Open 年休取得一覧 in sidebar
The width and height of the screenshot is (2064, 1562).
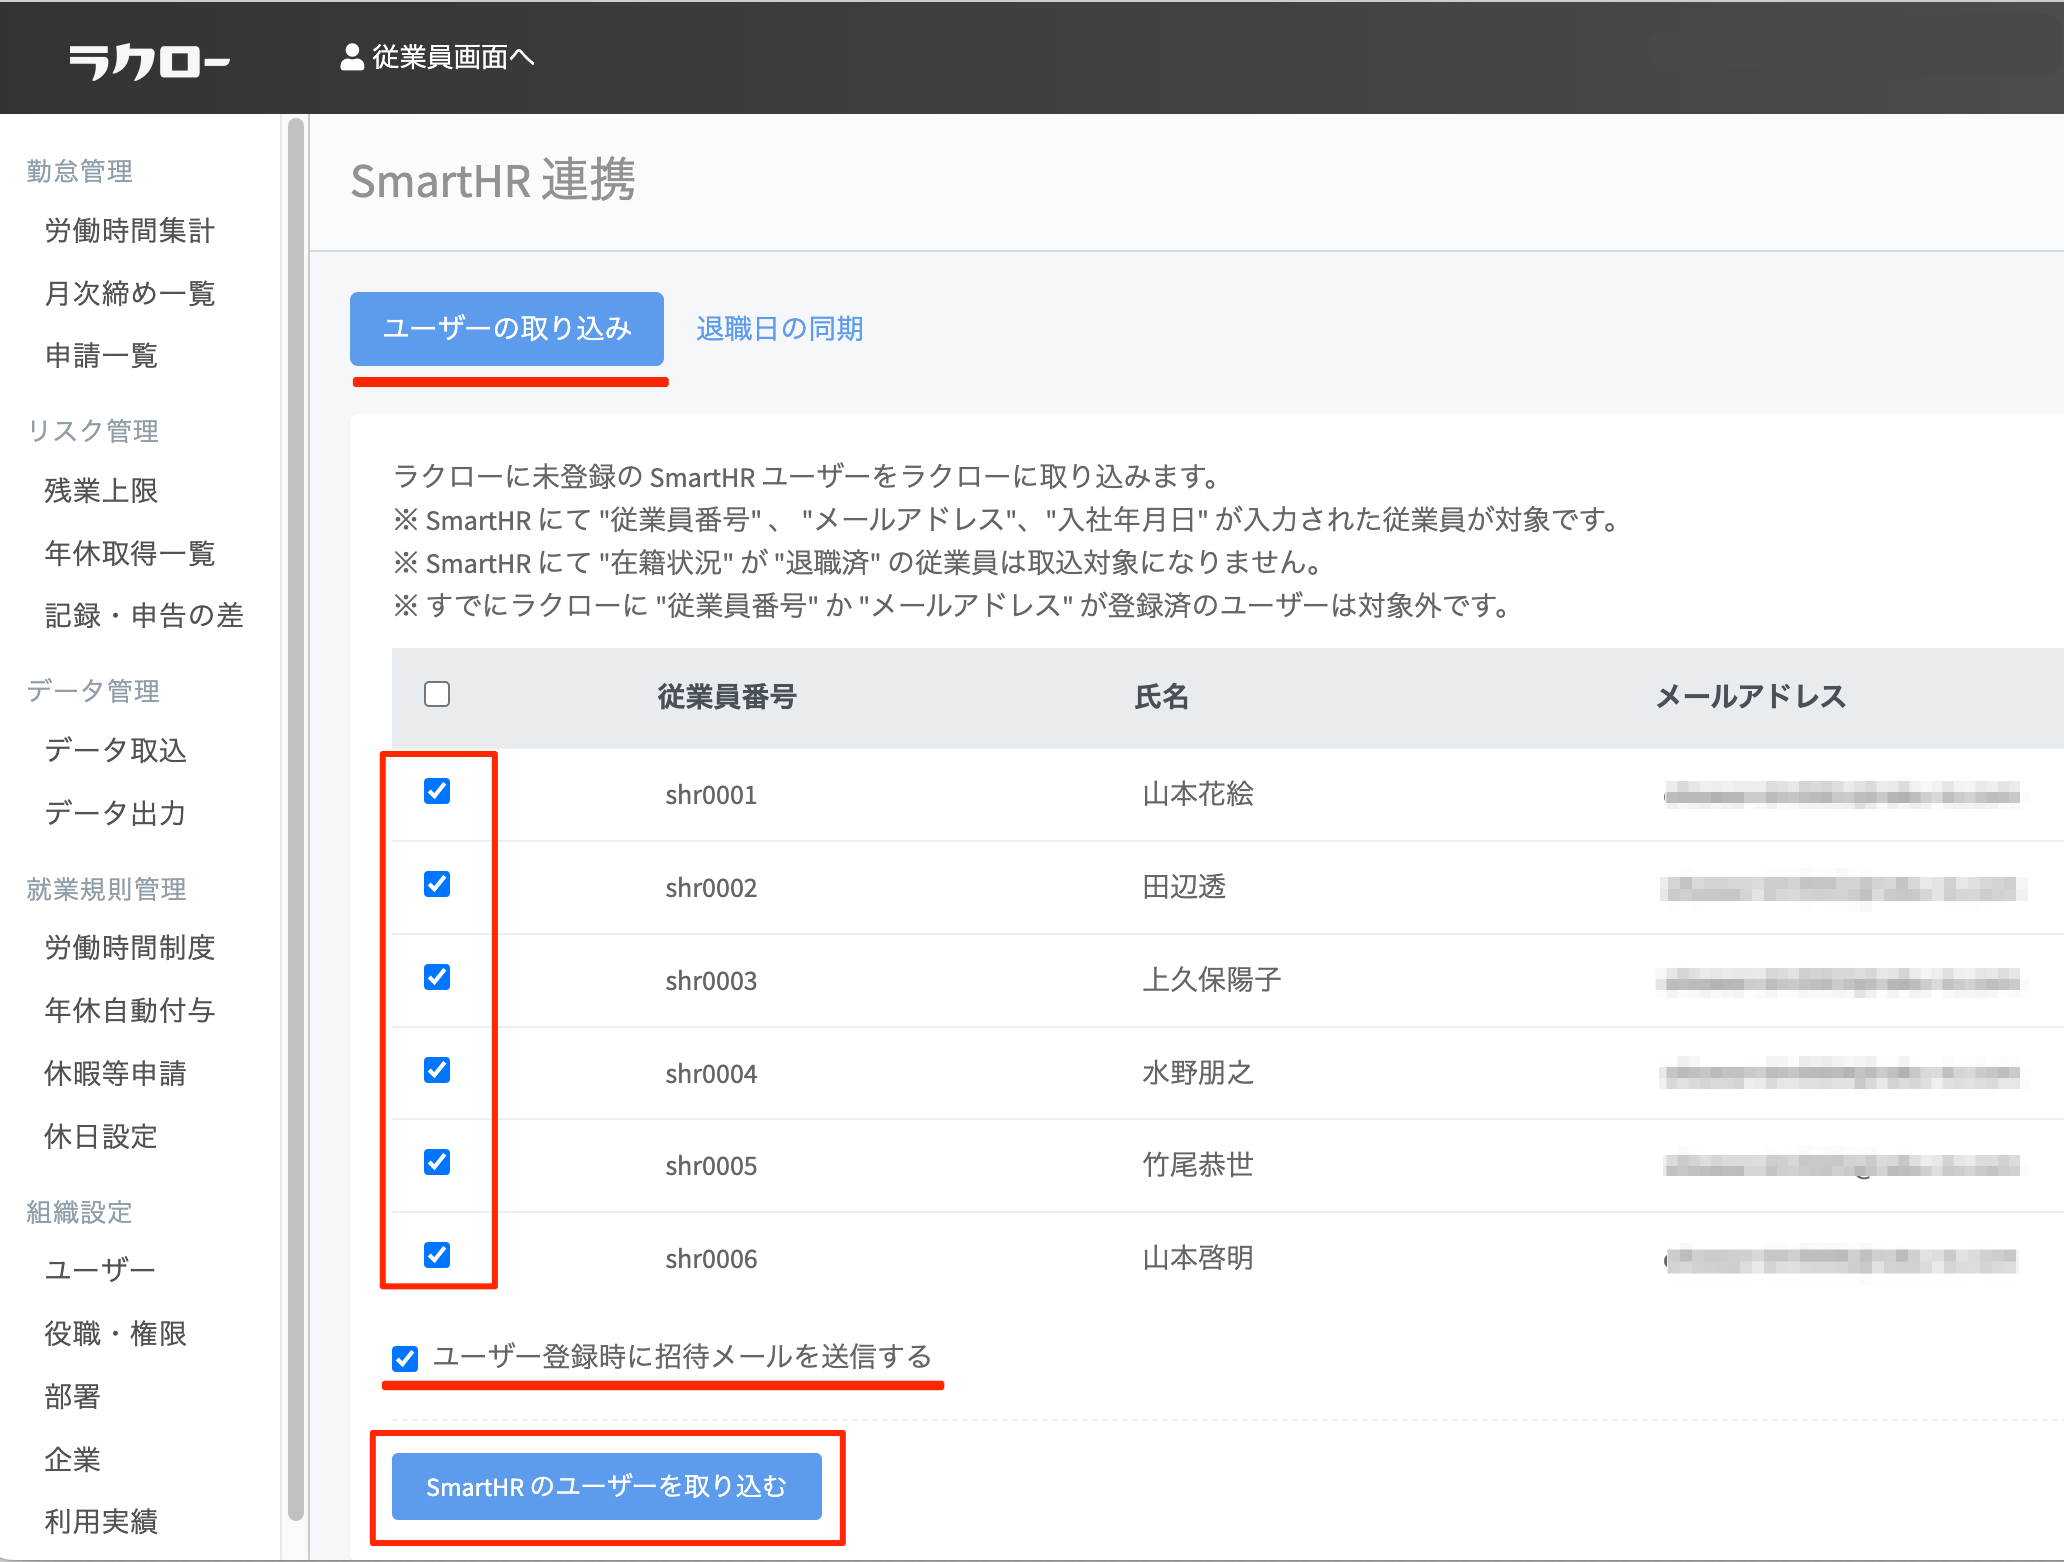click(130, 554)
